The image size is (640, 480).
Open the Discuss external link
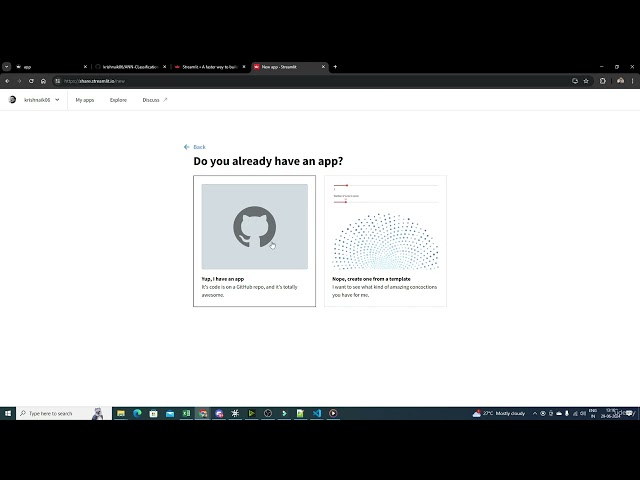[x=155, y=100]
